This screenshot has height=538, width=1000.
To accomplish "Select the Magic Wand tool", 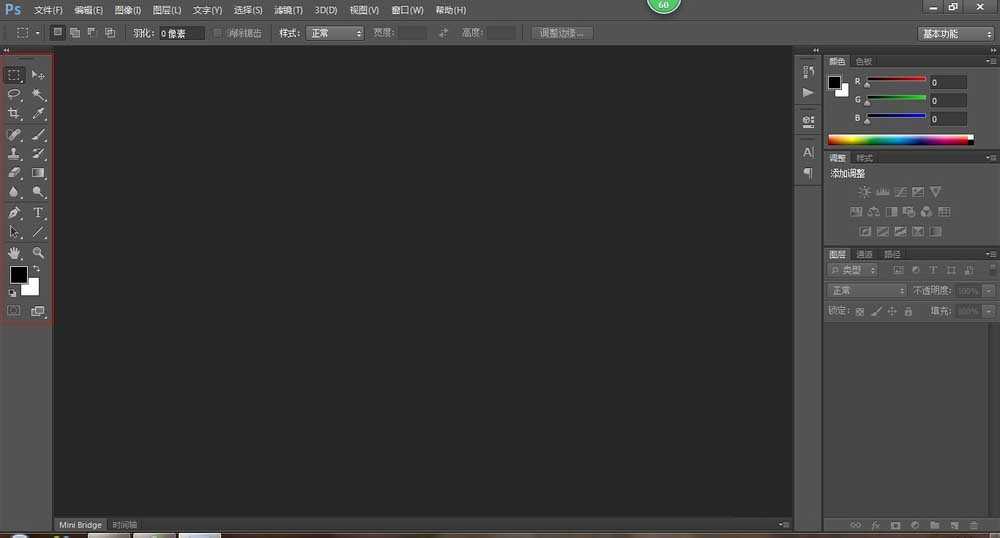I will pyautogui.click(x=39, y=95).
